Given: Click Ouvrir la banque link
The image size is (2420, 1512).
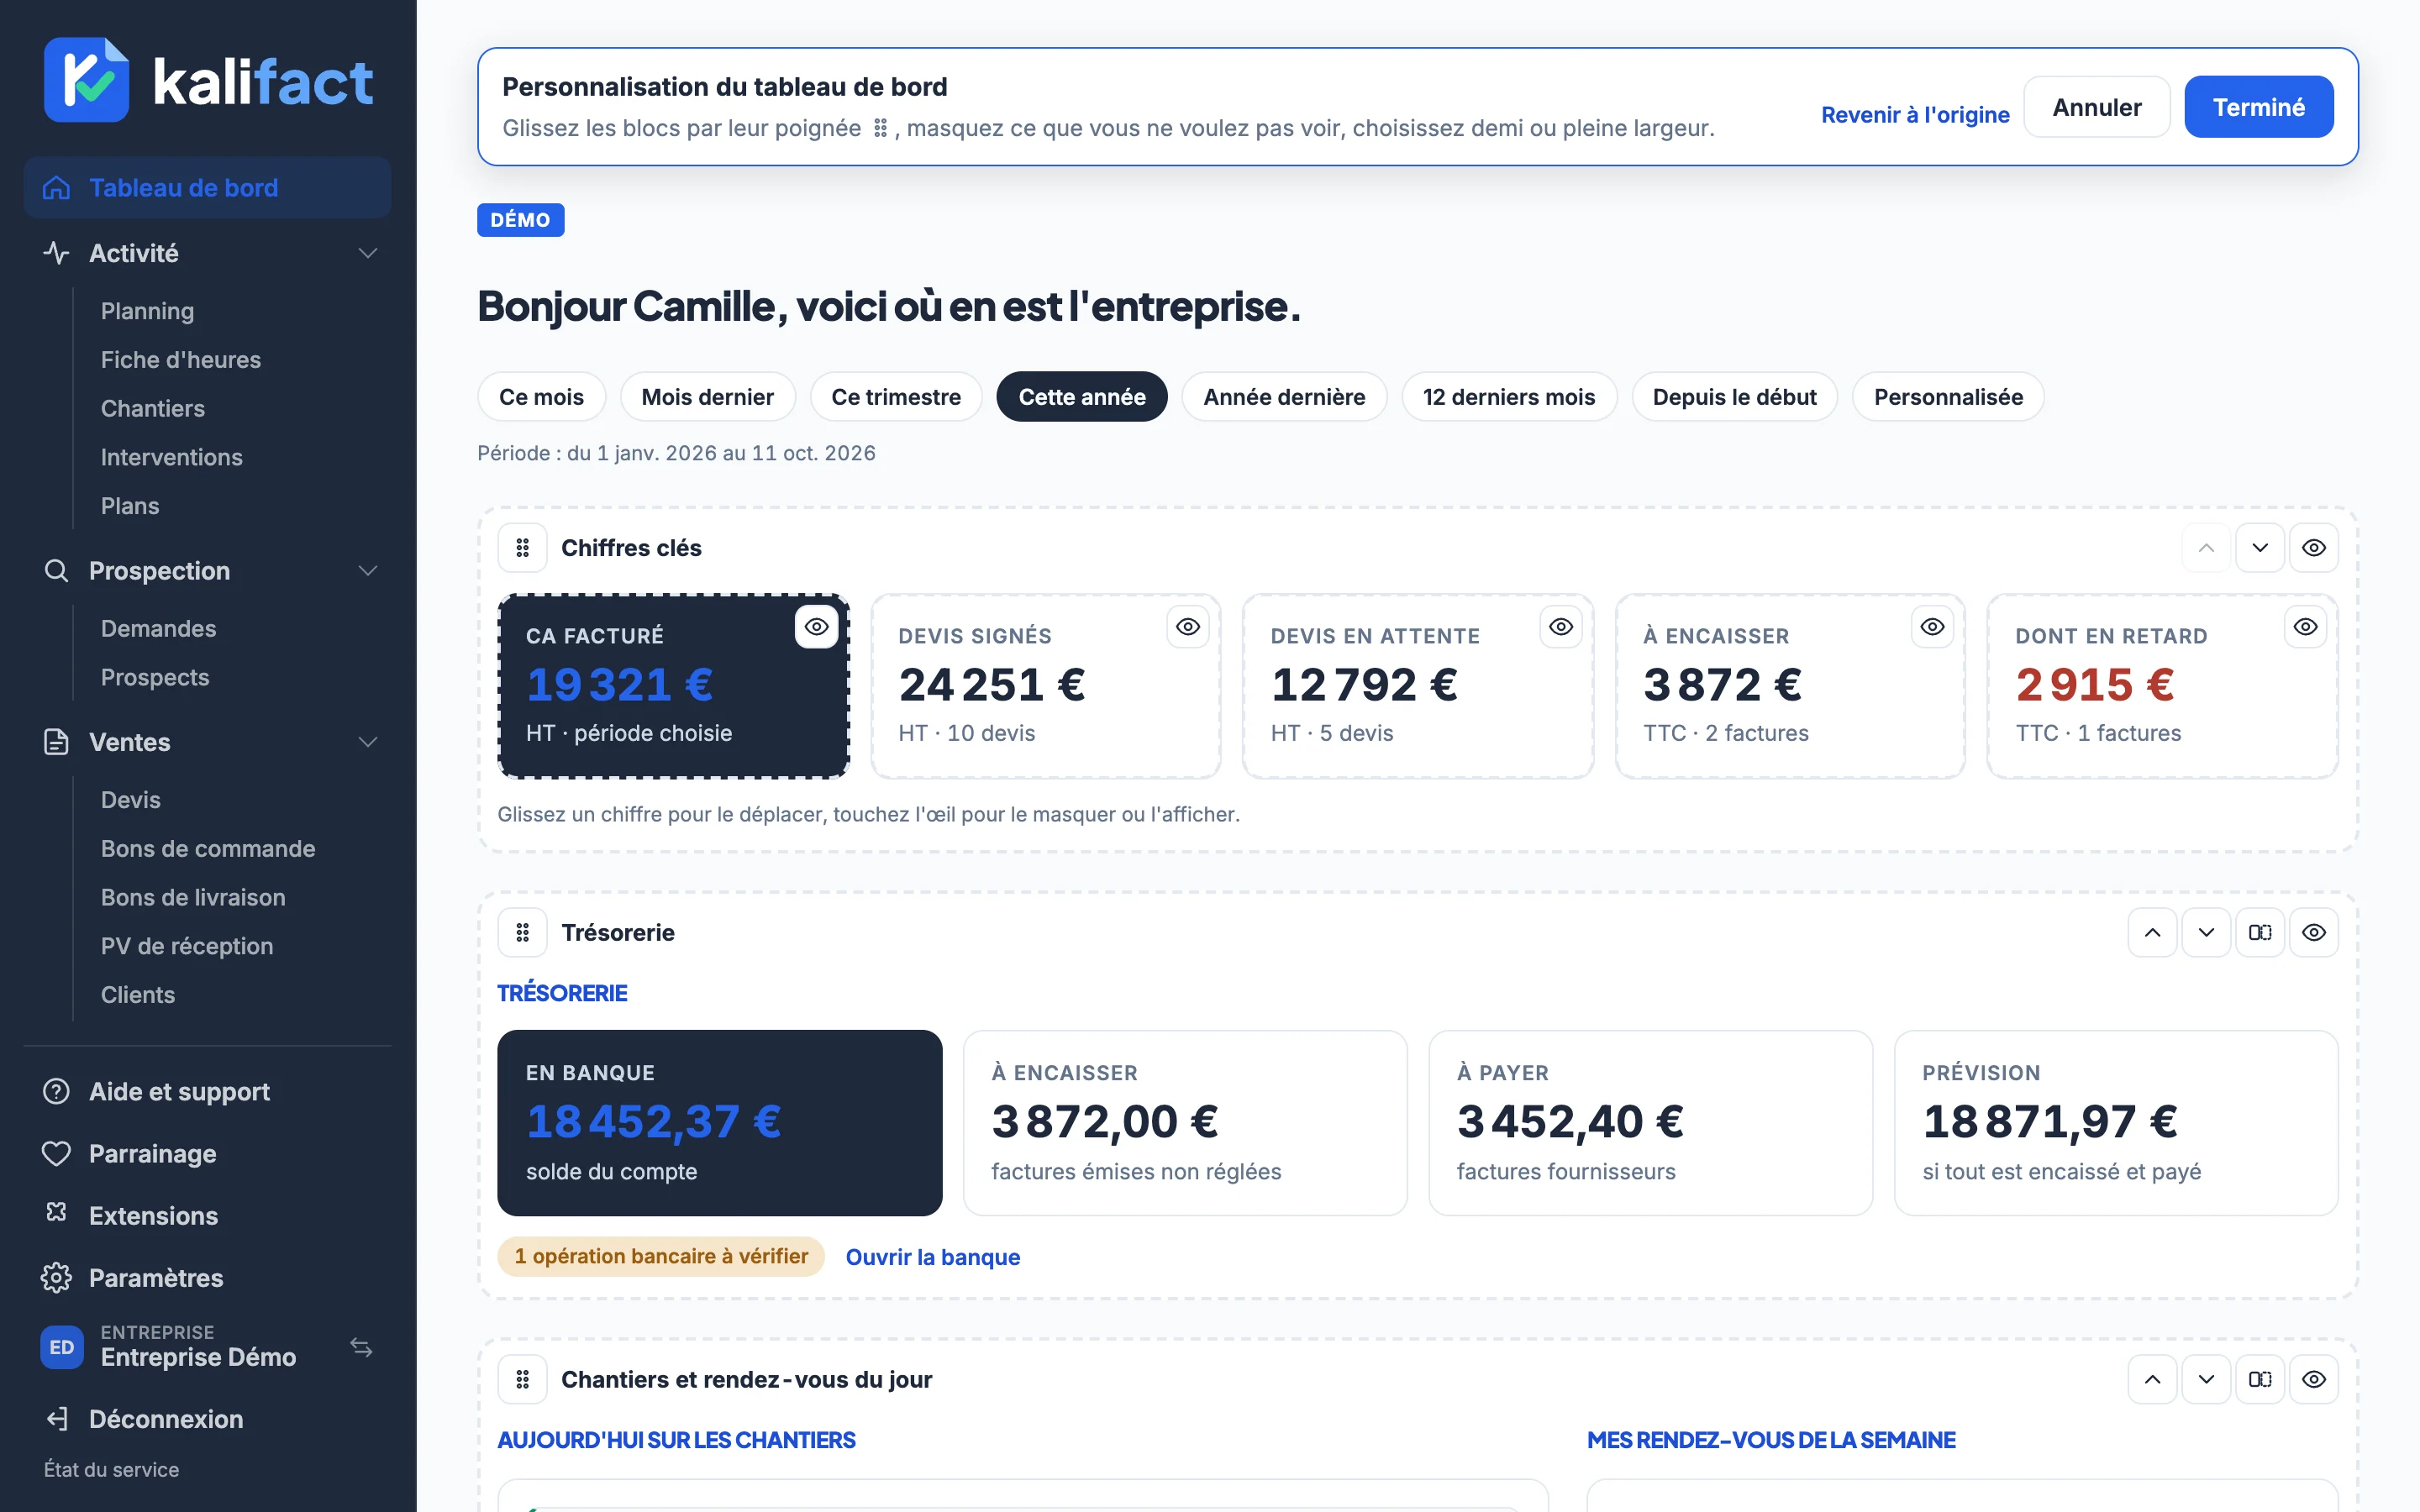Looking at the screenshot, I should coord(932,1257).
